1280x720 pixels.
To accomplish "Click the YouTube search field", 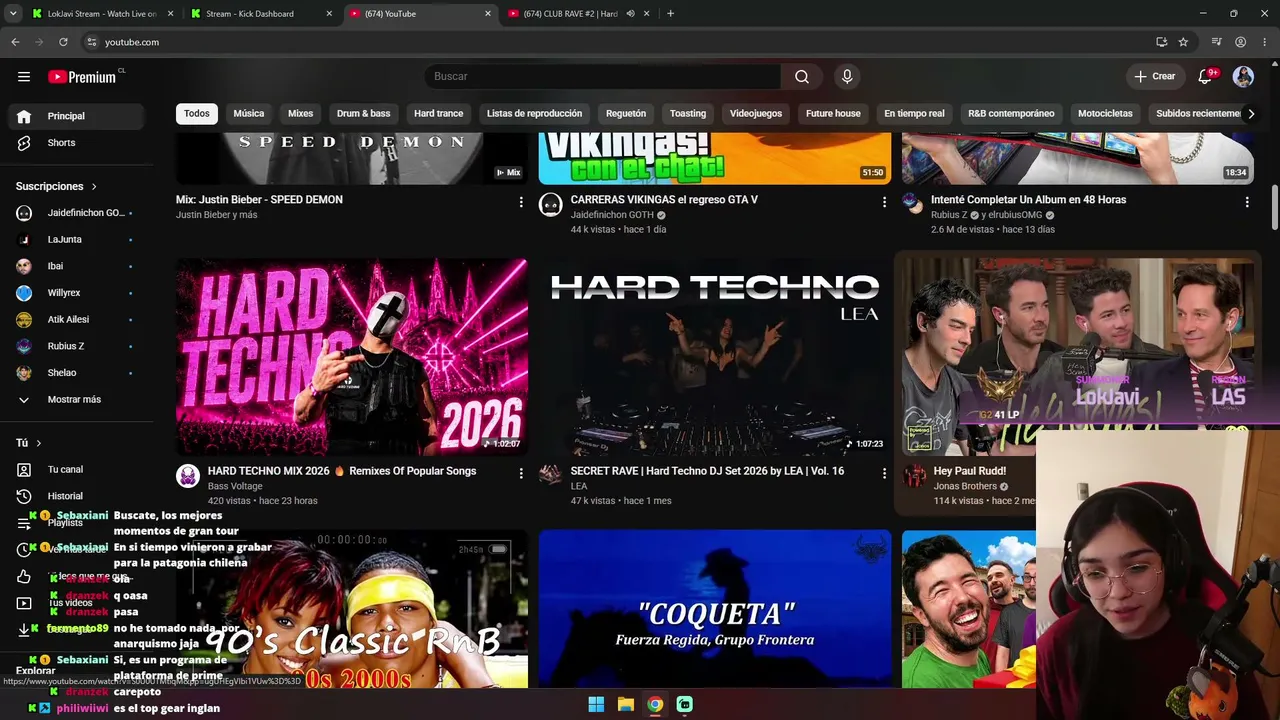I will click(602, 77).
